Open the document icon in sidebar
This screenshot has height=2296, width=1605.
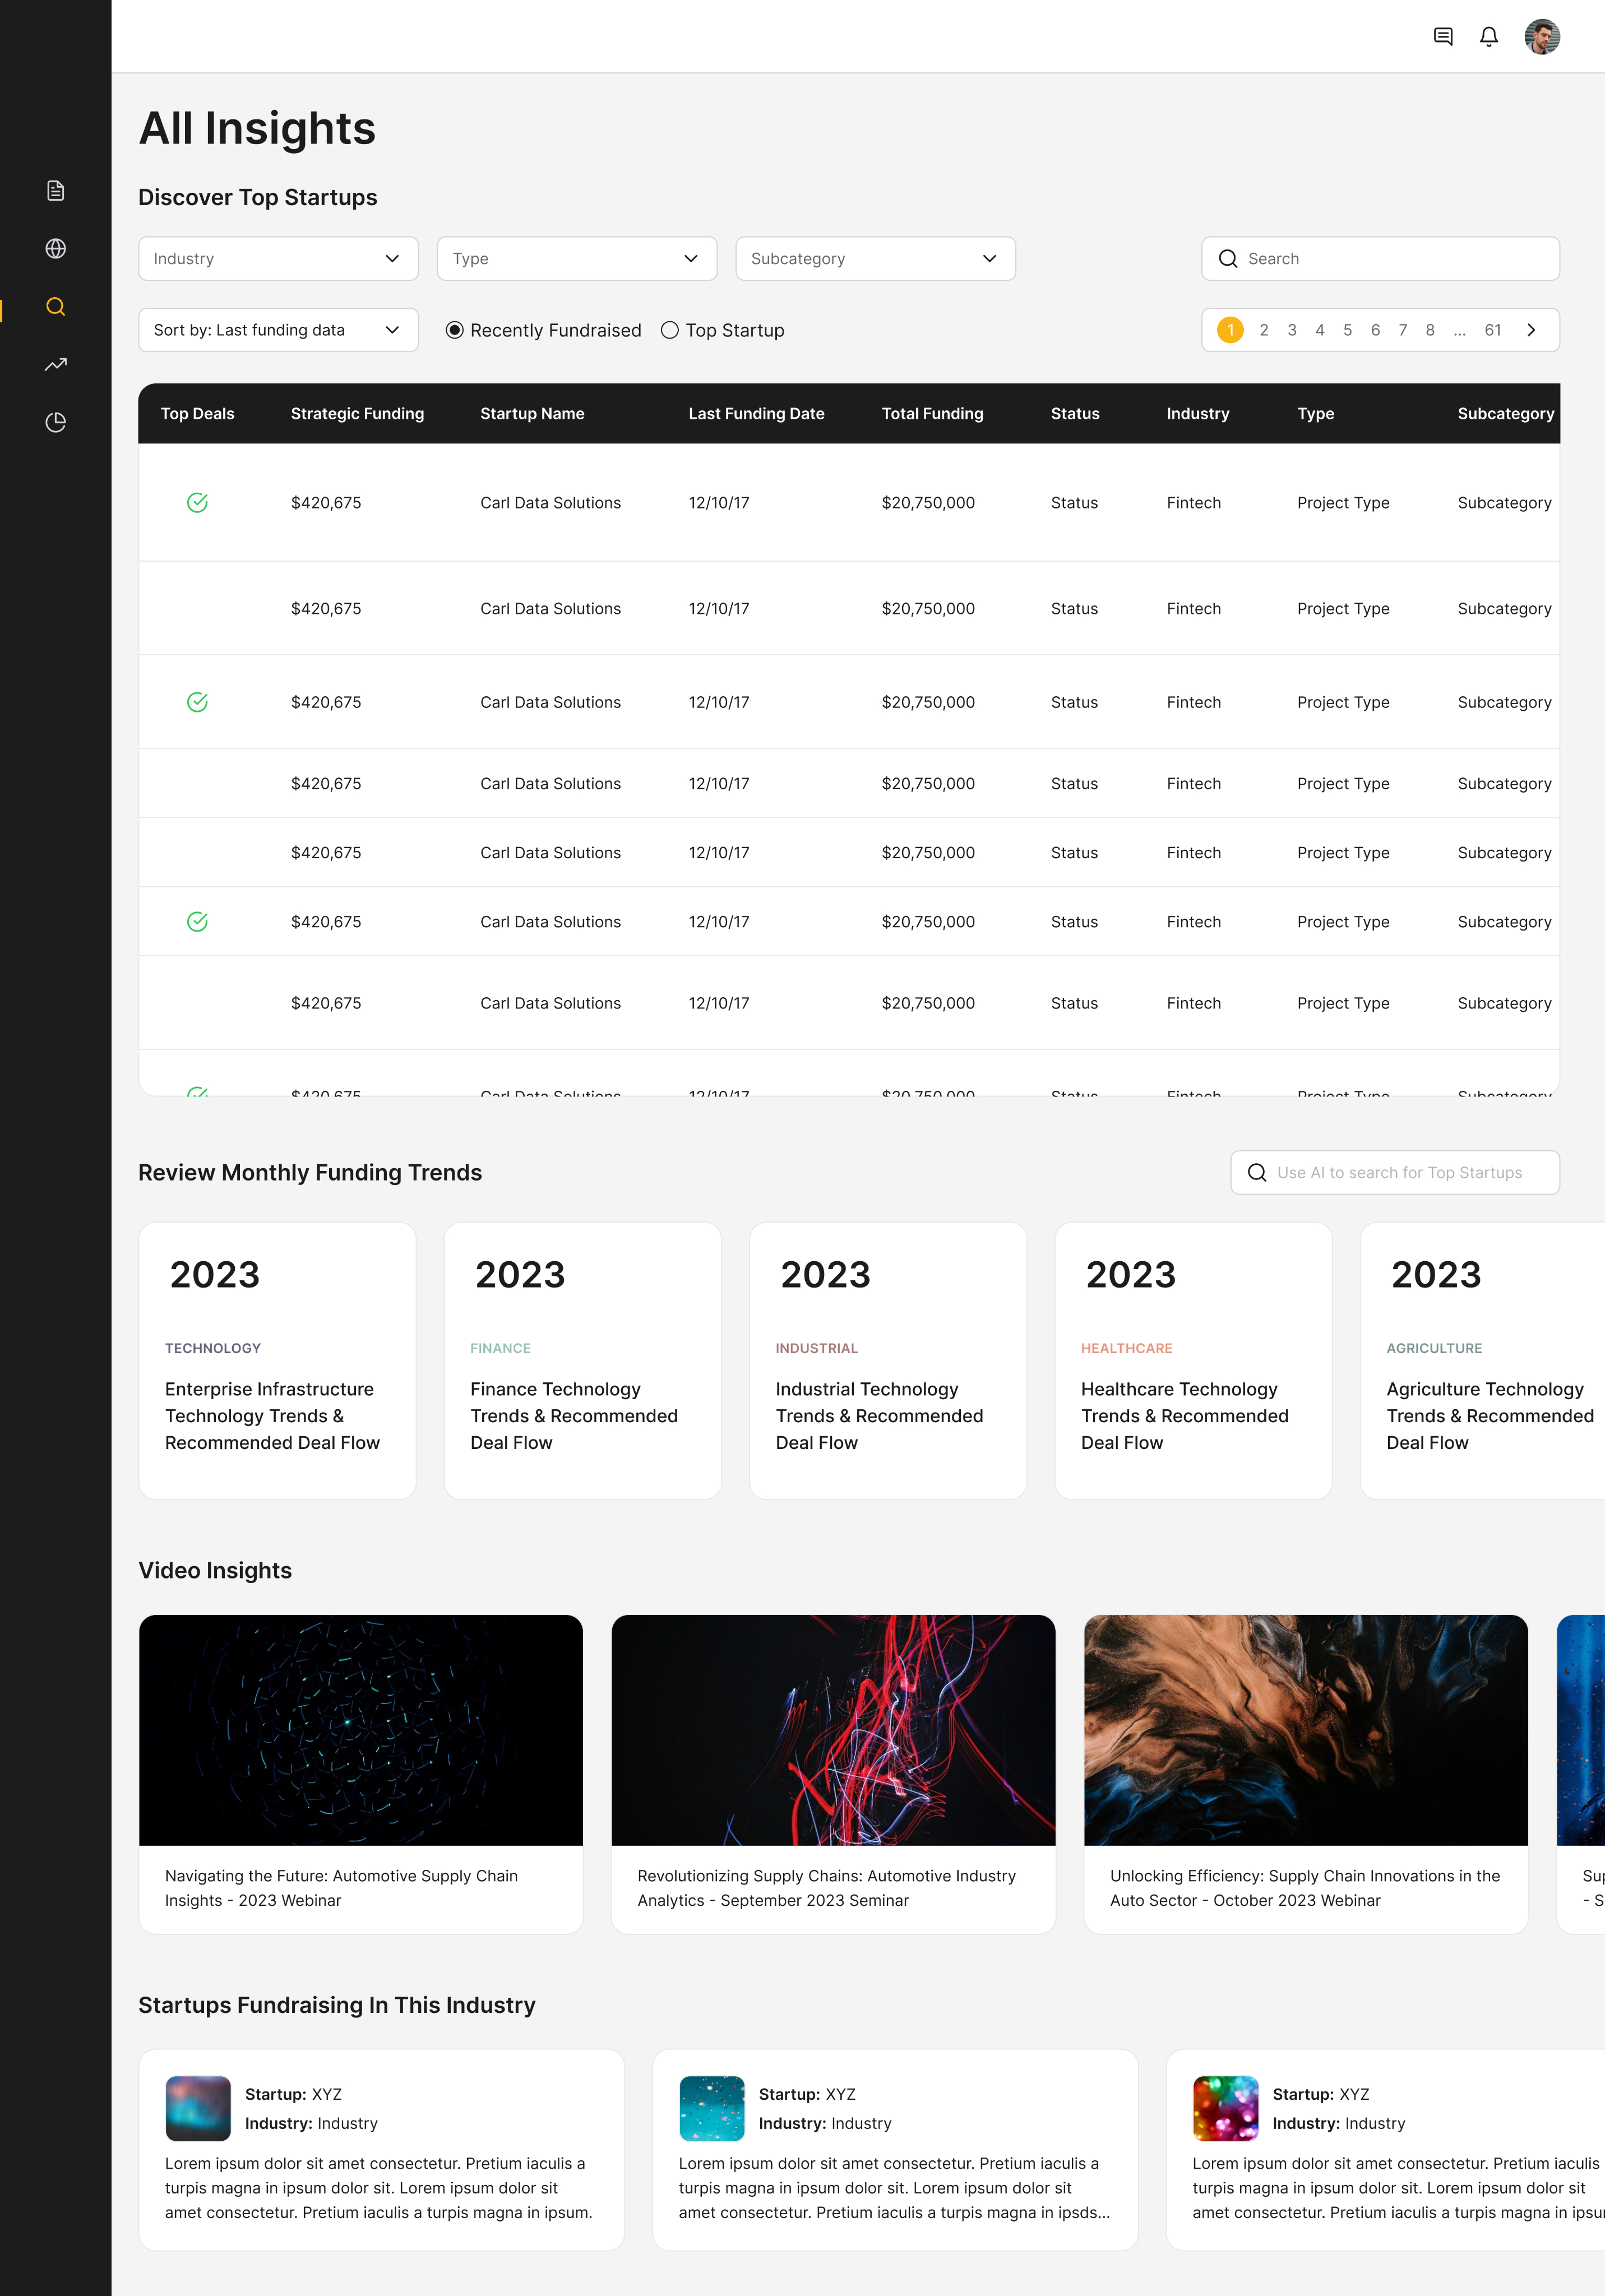(56, 191)
